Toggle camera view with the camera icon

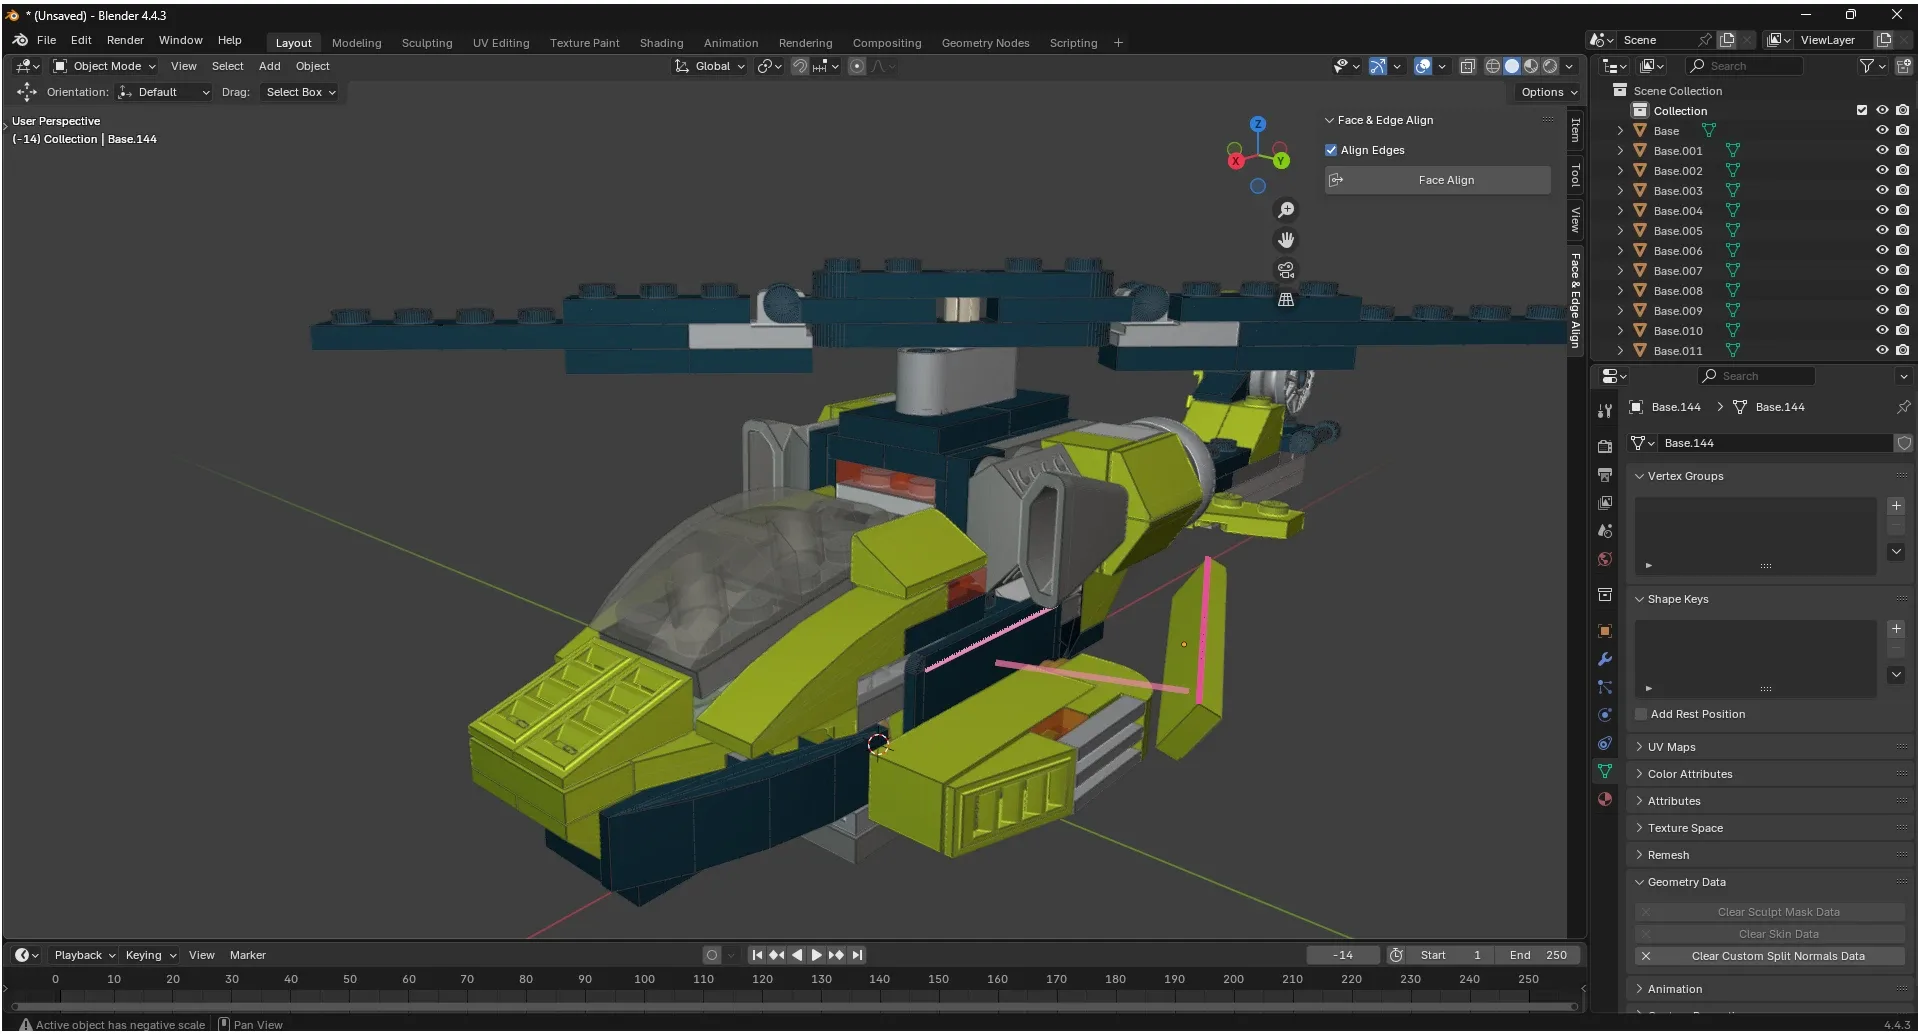point(1286,270)
